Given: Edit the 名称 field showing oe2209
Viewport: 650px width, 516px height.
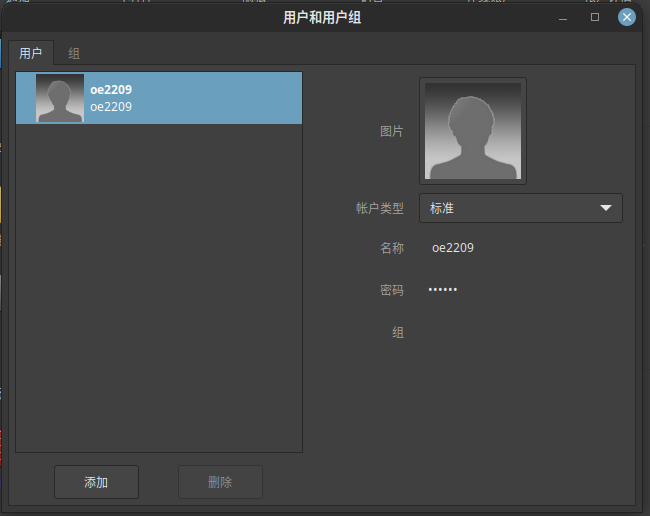Looking at the screenshot, I should tap(453, 248).
